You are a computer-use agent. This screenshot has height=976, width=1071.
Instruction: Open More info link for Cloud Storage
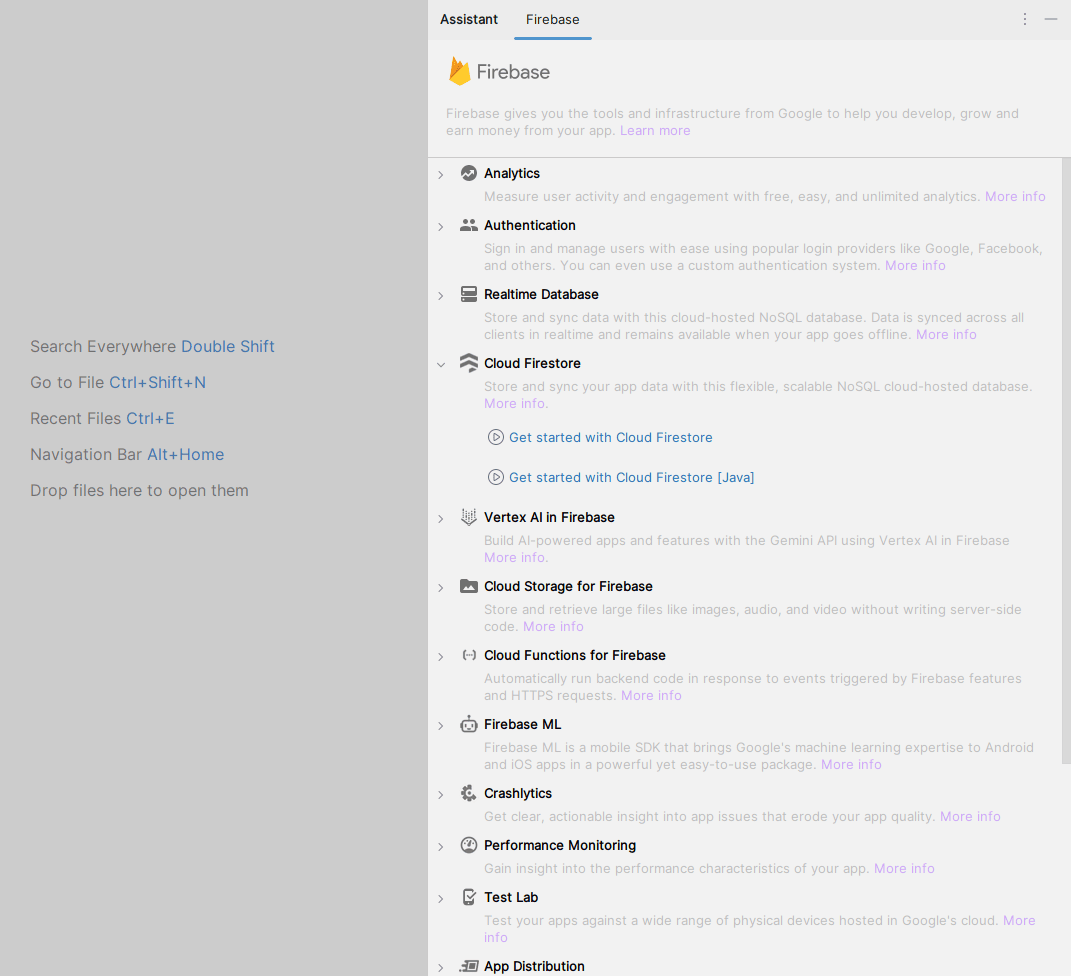(x=553, y=626)
